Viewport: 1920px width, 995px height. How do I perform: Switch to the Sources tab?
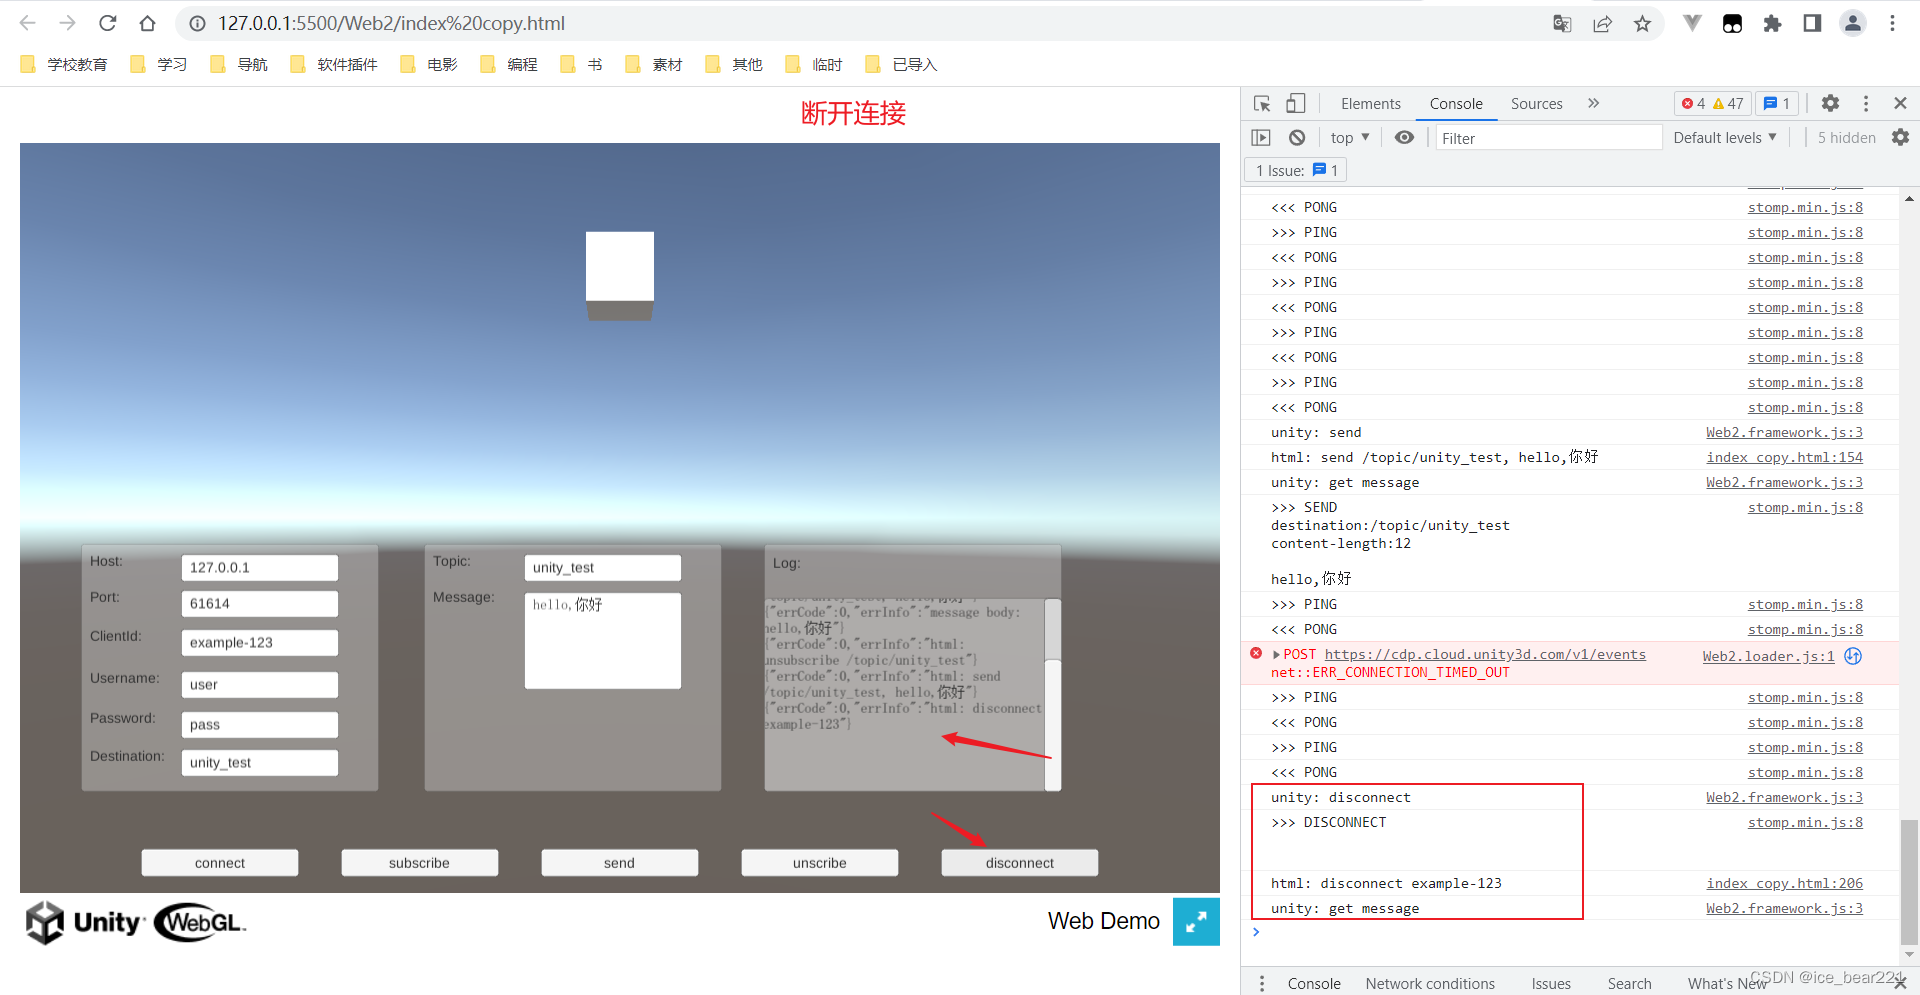click(1536, 103)
